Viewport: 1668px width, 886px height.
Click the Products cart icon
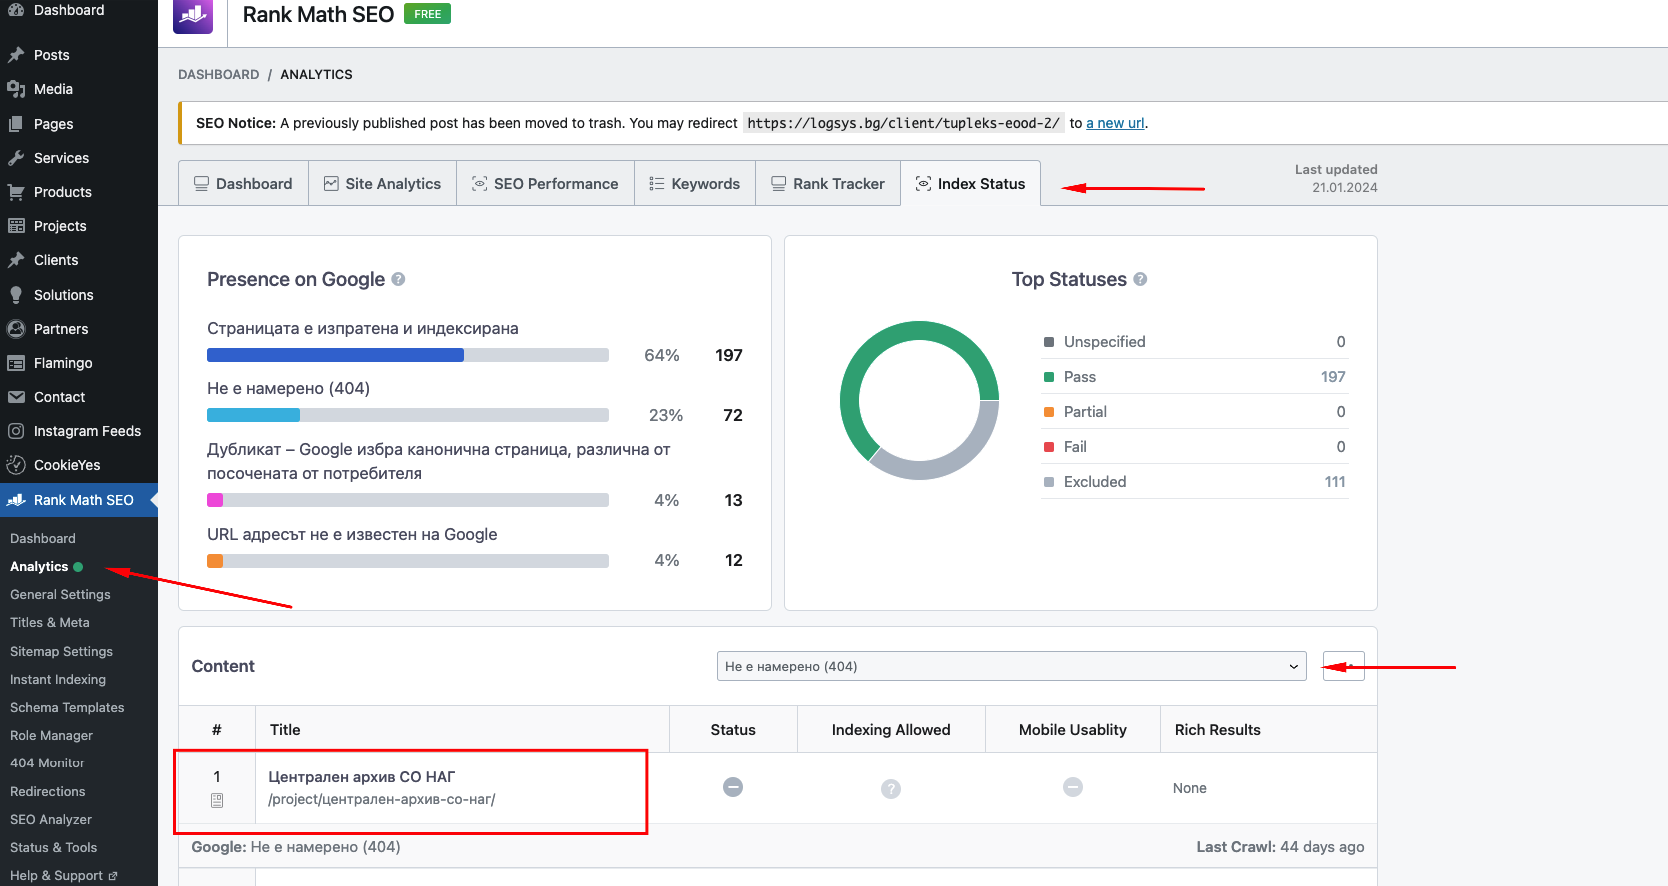(x=16, y=192)
